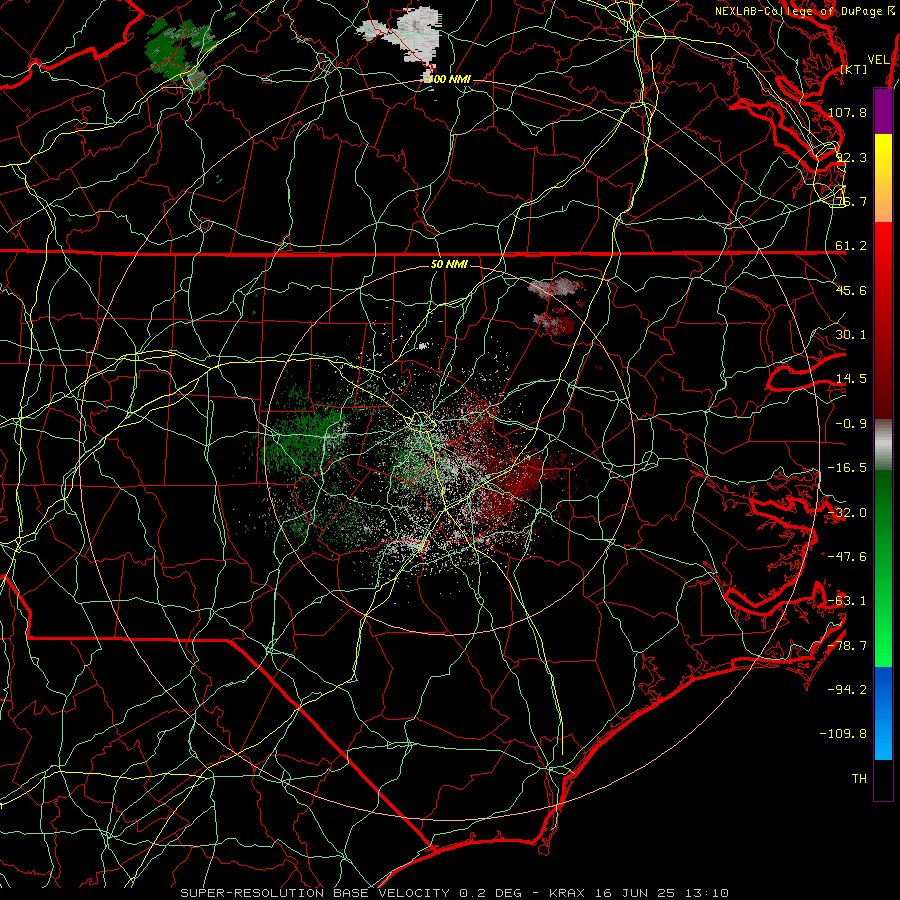Screen dimensions: 900x900
Task: Click the TH legend label
Action: (859, 779)
